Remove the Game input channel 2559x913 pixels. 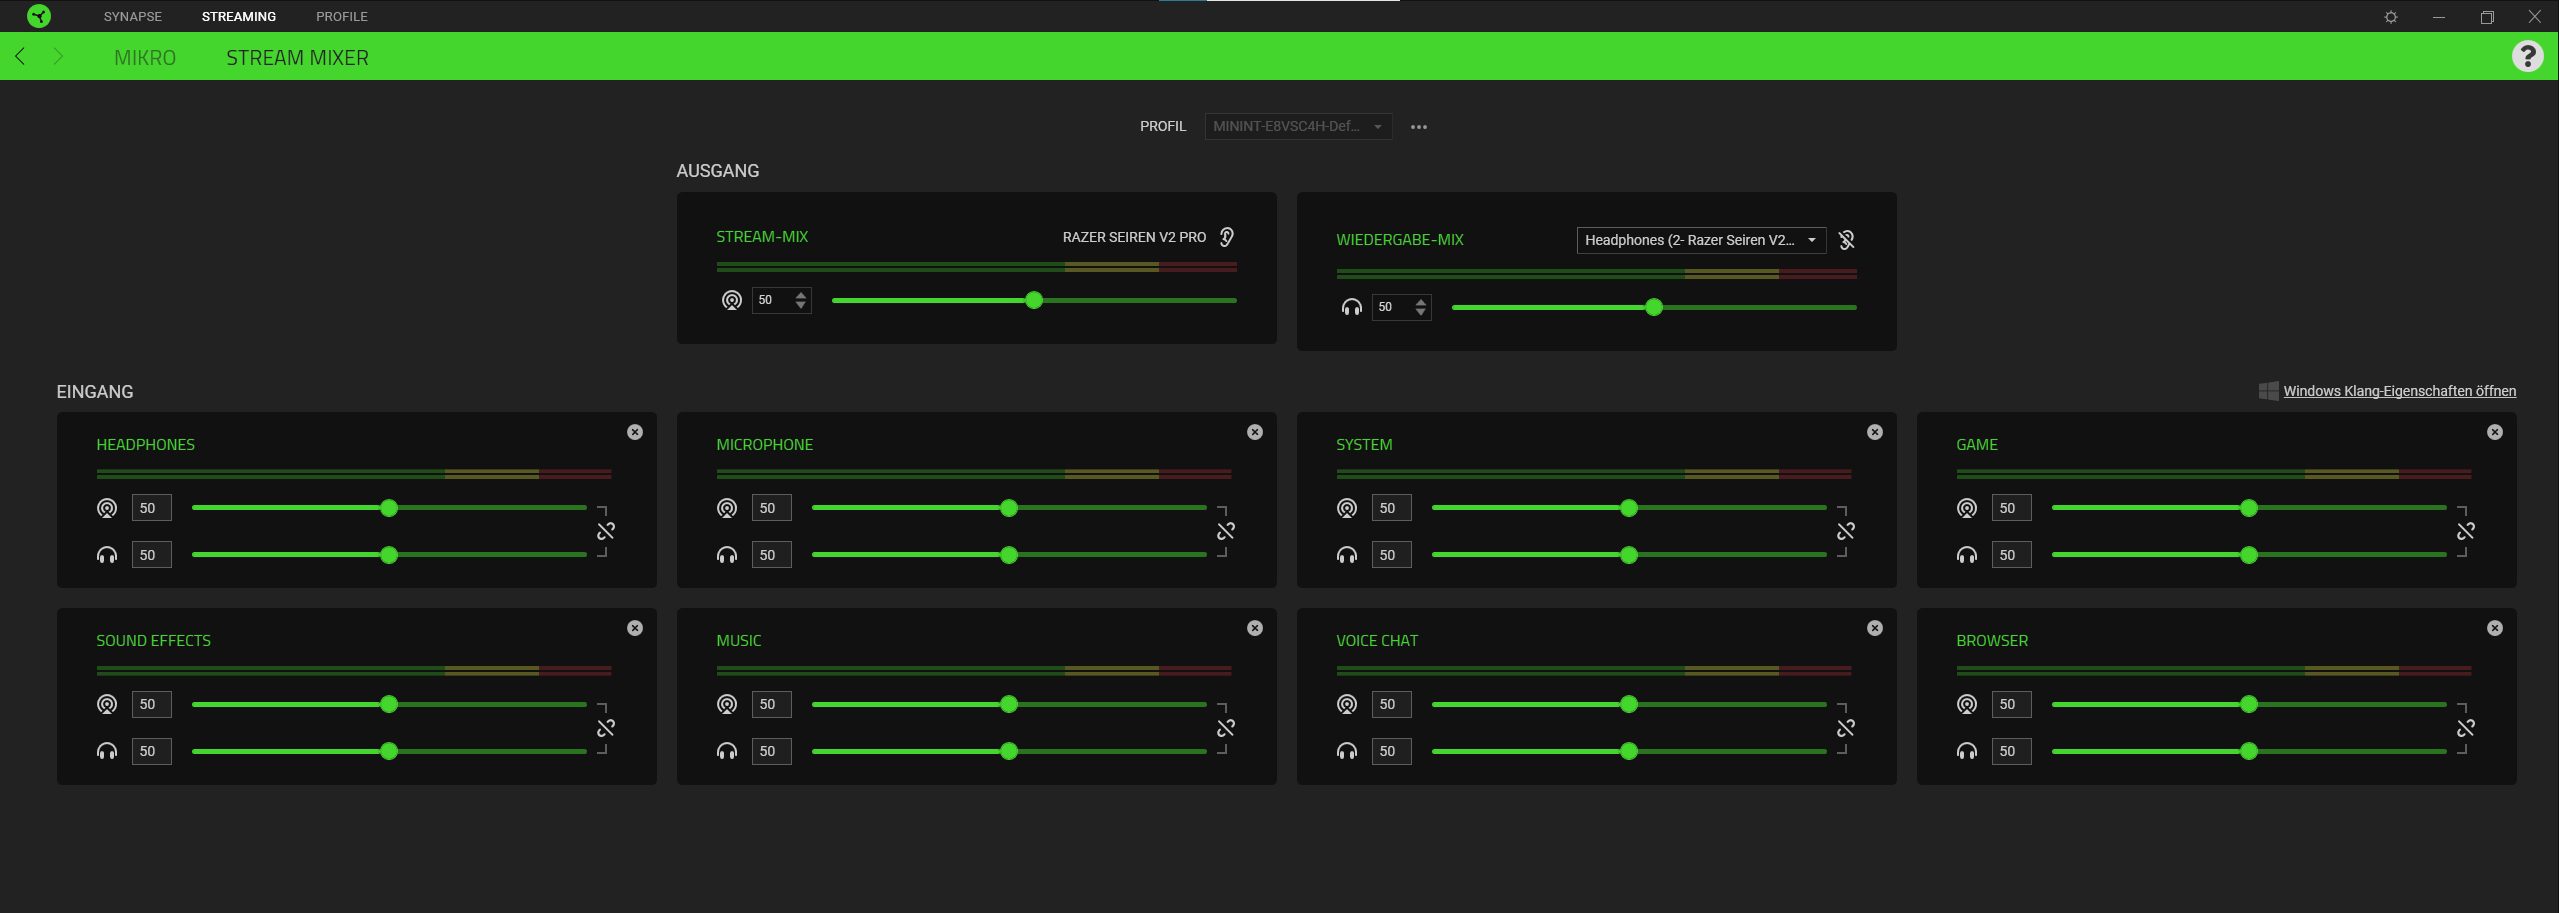coord(2494,432)
